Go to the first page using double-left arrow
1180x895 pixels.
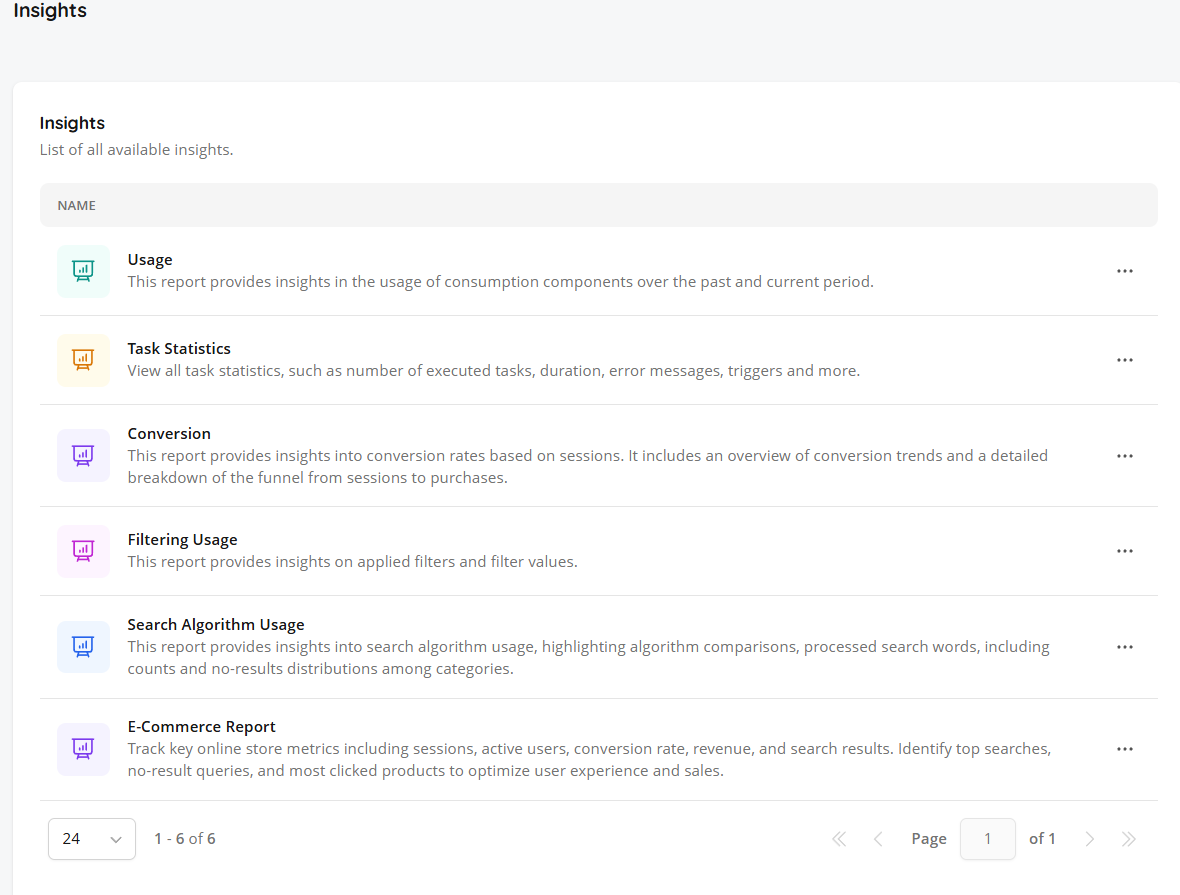(x=838, y=839)
